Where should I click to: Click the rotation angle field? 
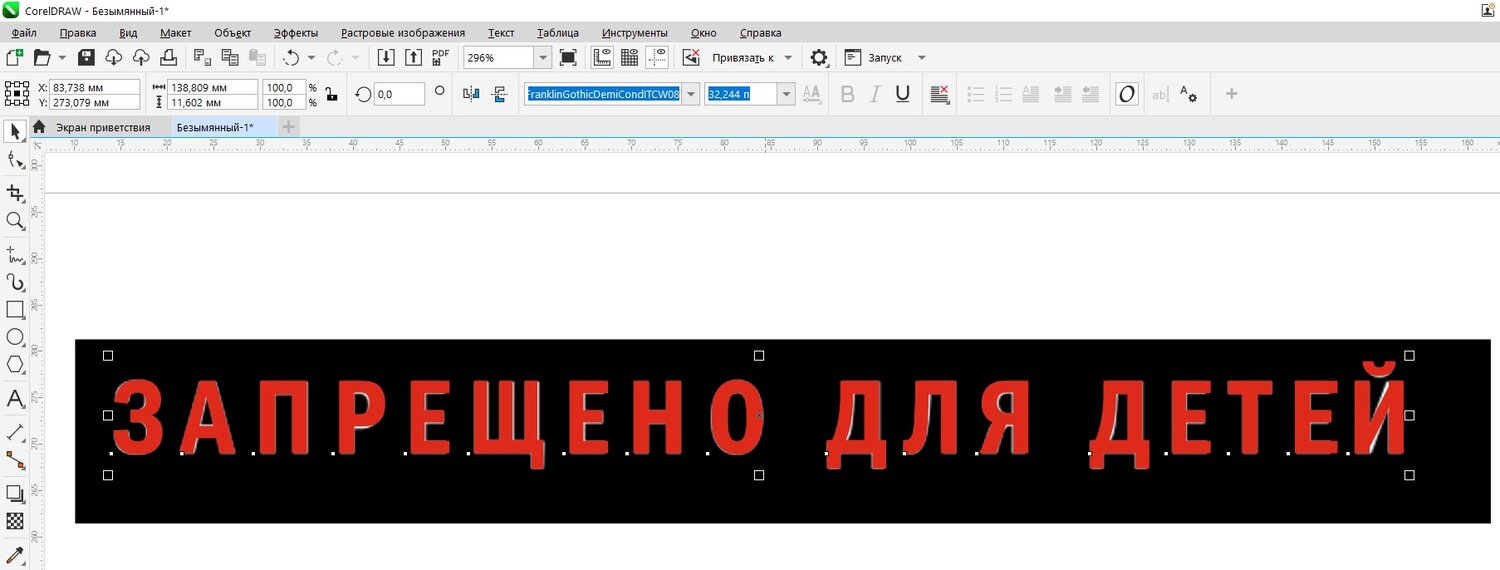pyautogui.click(x=399, y=94)
